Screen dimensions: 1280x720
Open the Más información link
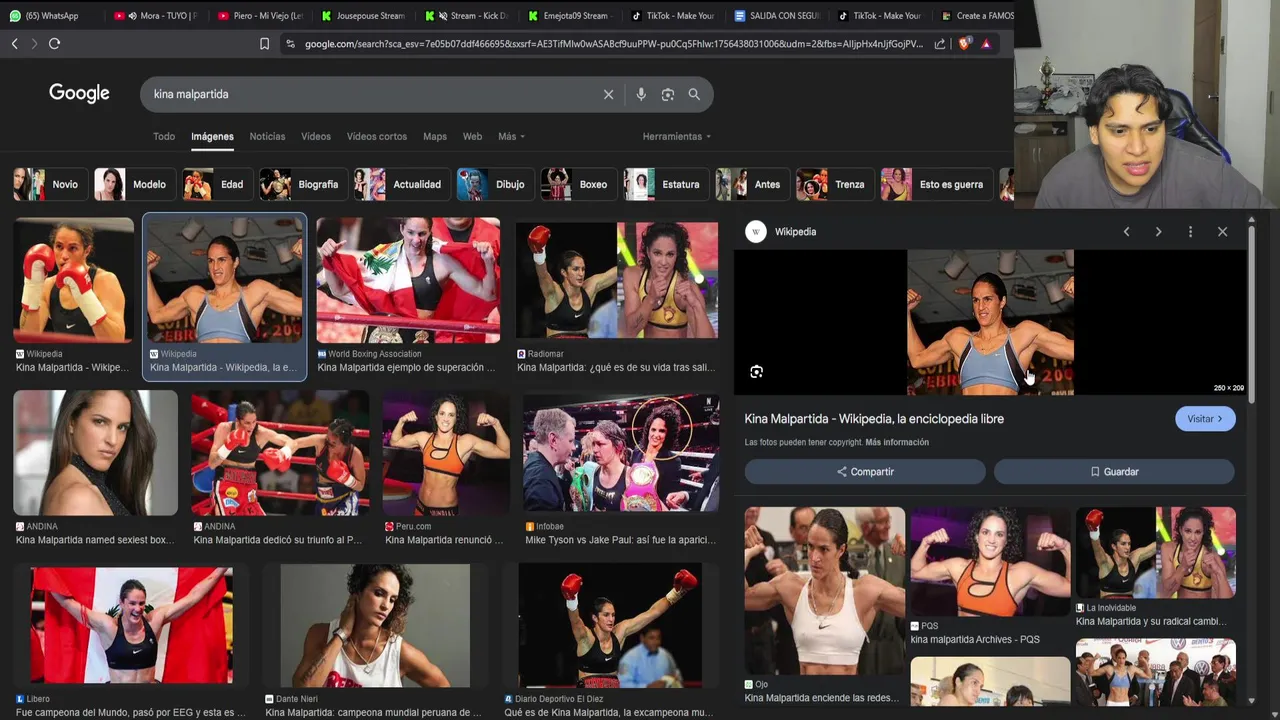pyautogui.click(x=897, y=443)
